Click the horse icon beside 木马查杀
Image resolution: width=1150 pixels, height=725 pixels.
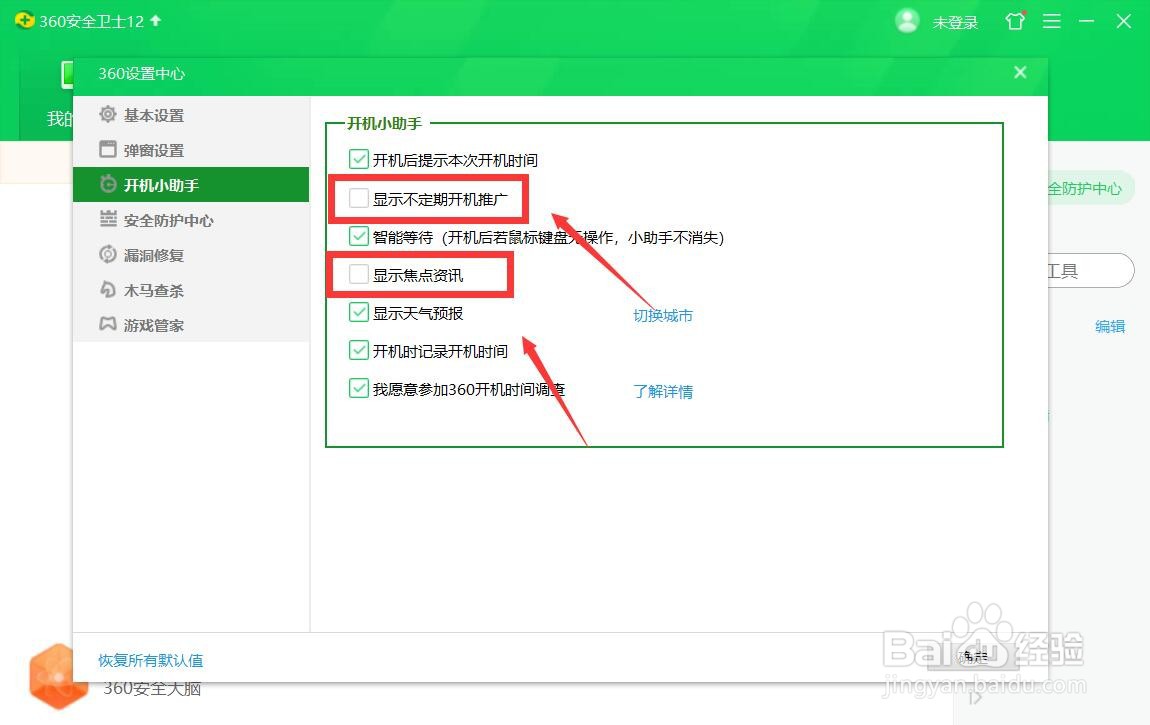[108, 289]
